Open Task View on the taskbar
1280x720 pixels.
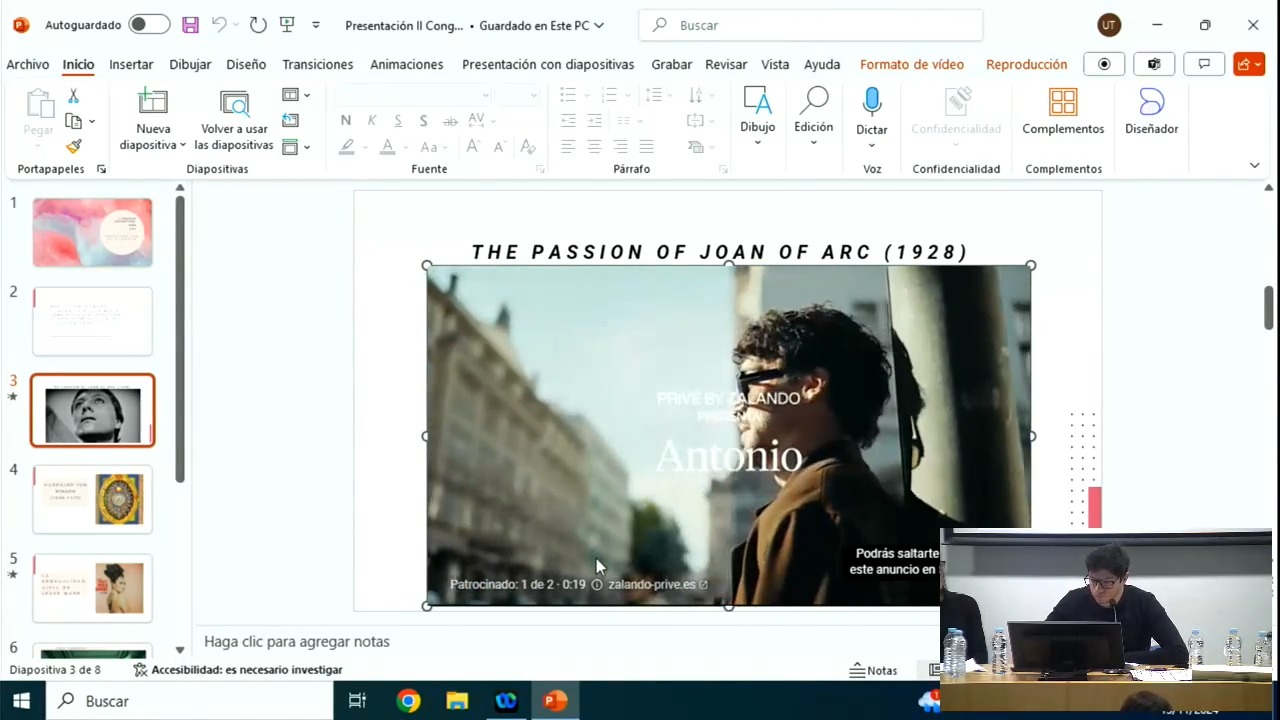357,701
